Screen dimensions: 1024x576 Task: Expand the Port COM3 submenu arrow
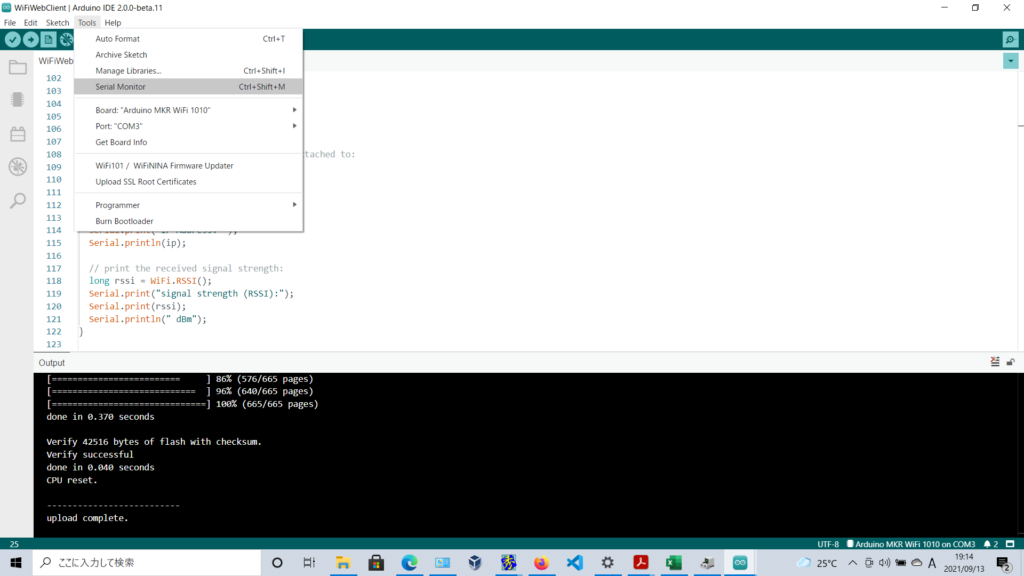[295, 126]
